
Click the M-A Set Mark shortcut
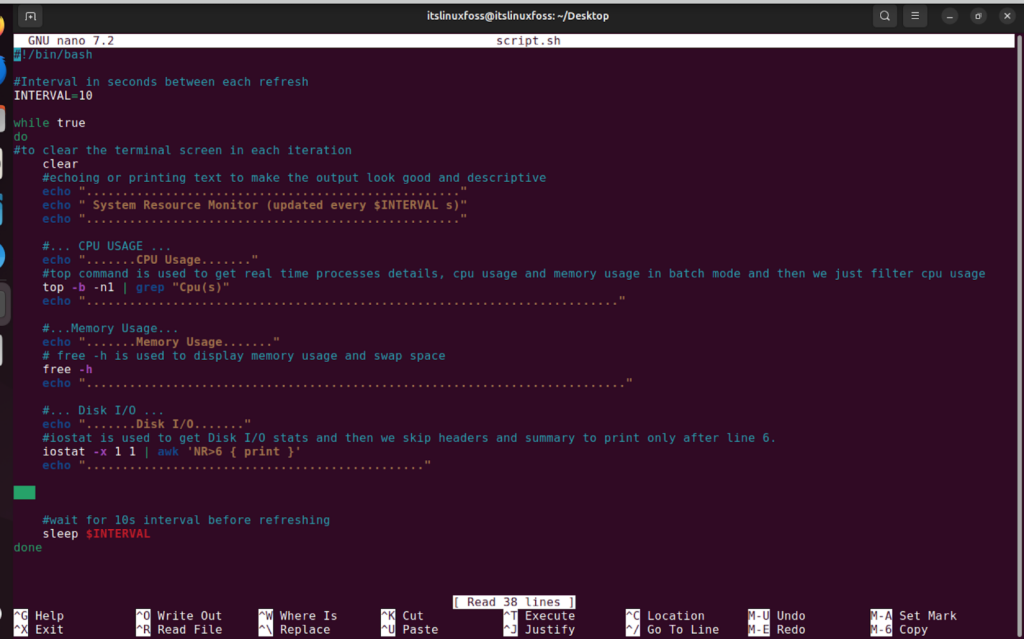914,615
